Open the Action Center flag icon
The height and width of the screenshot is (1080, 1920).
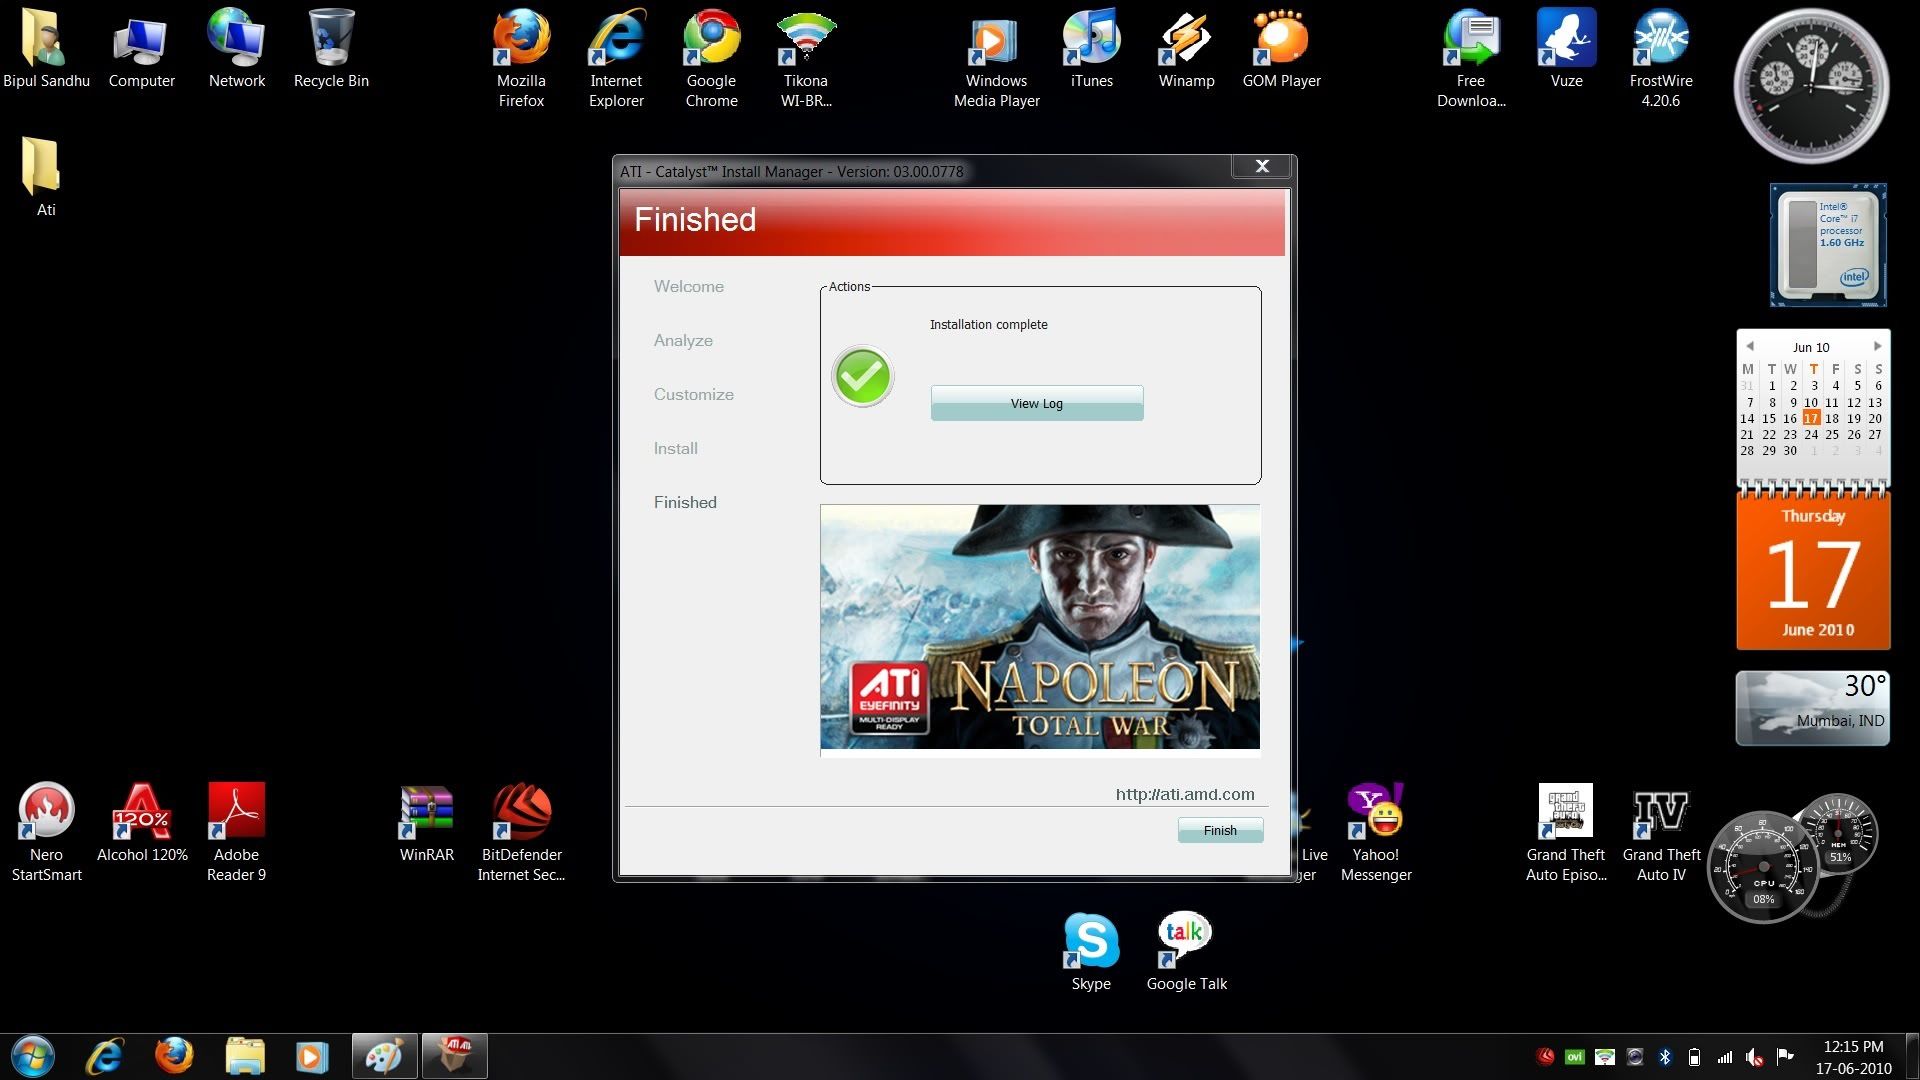(1785, 1057)
